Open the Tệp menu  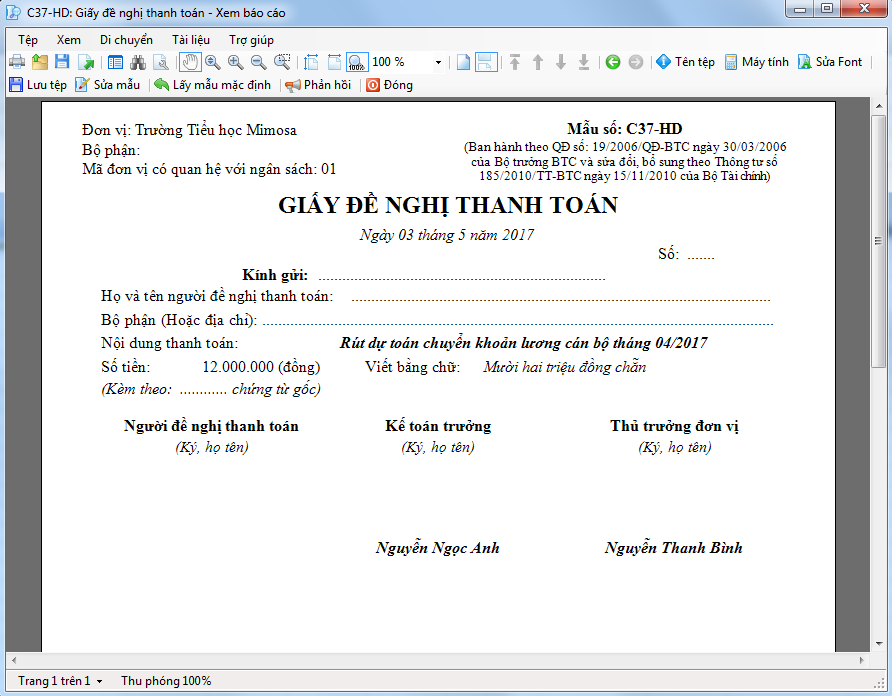[28, 40]
